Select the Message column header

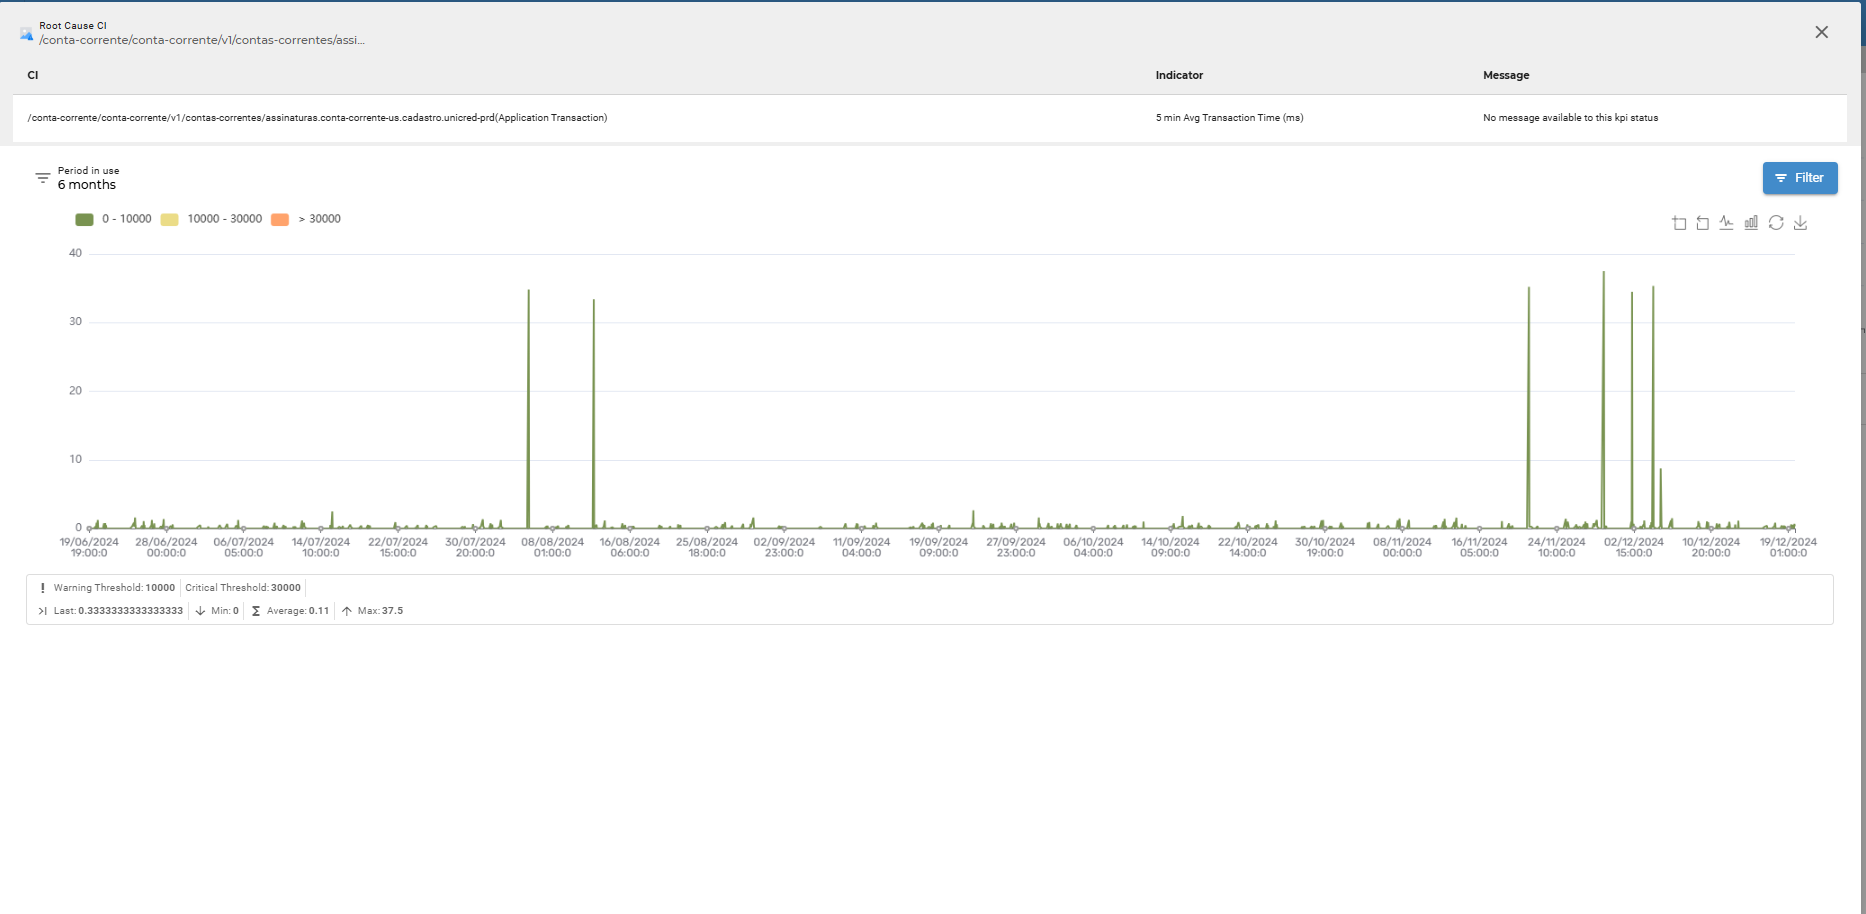coord(1507,75)
